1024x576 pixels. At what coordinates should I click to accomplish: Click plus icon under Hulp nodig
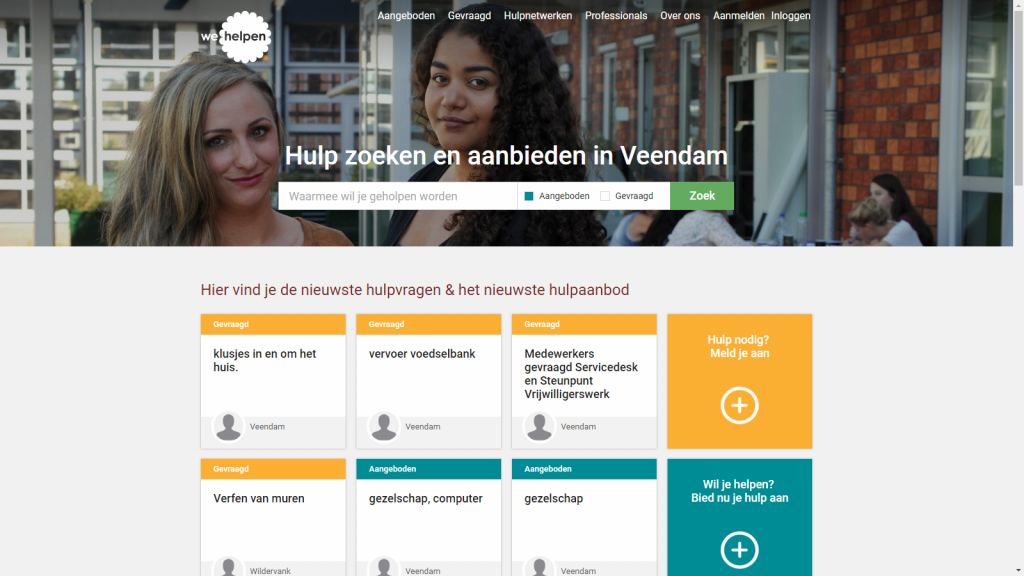(739, 406)
